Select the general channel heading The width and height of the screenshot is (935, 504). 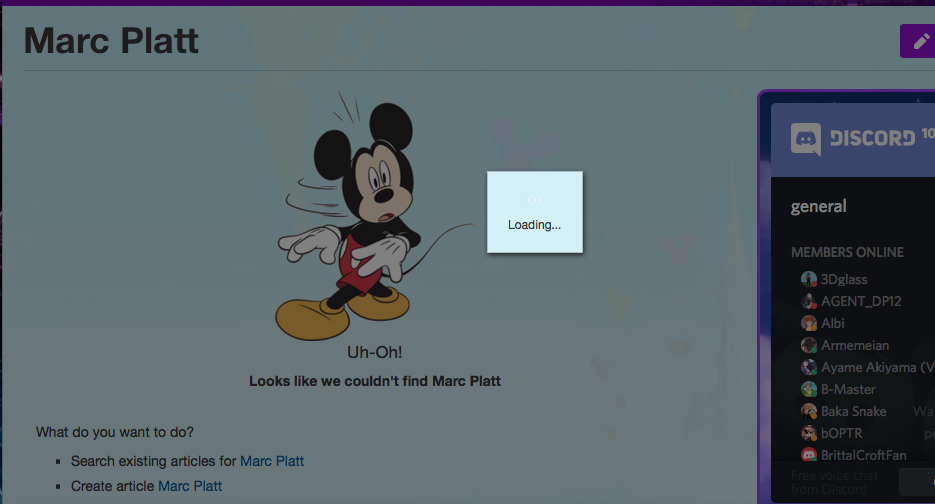coord(818,207)
